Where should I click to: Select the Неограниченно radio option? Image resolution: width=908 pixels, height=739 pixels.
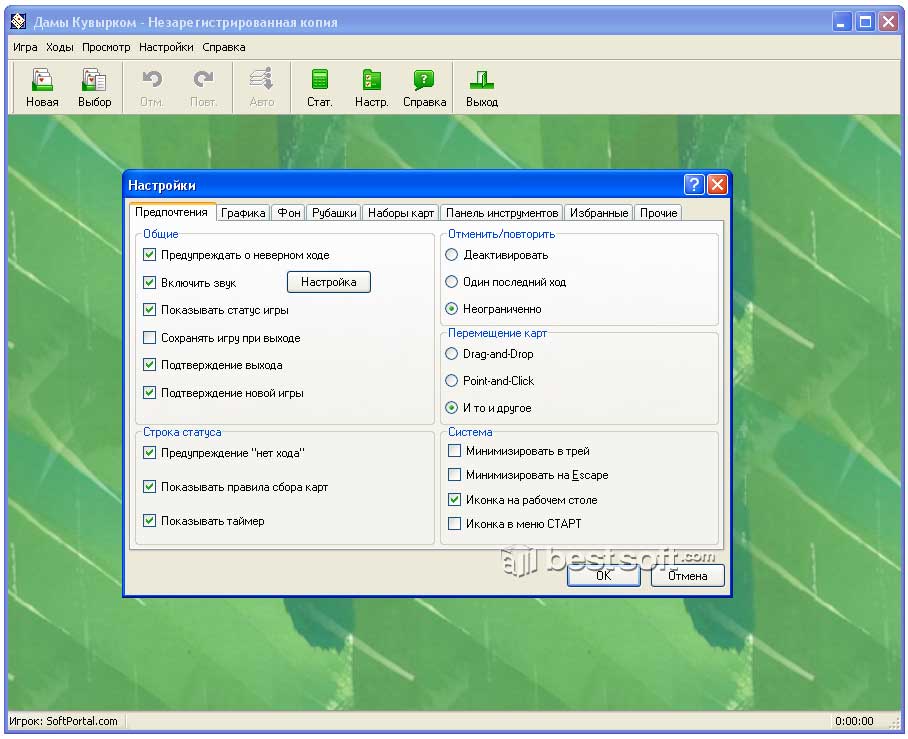(x=452, y=309)
